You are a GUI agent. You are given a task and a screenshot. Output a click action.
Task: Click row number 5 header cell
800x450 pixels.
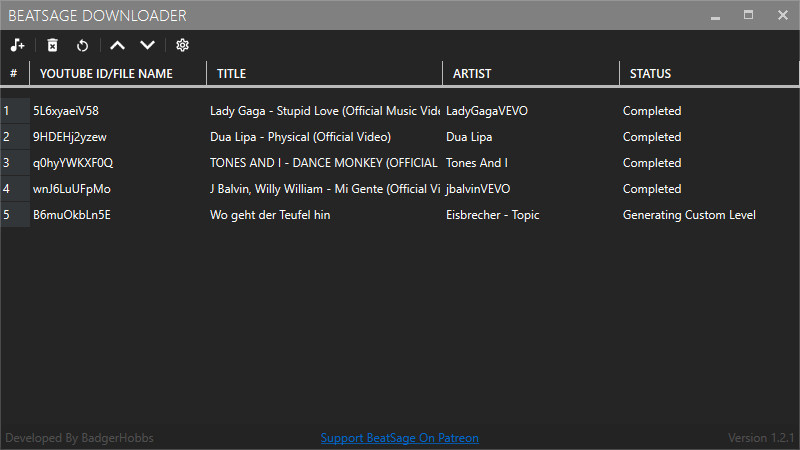click(15, 215)
